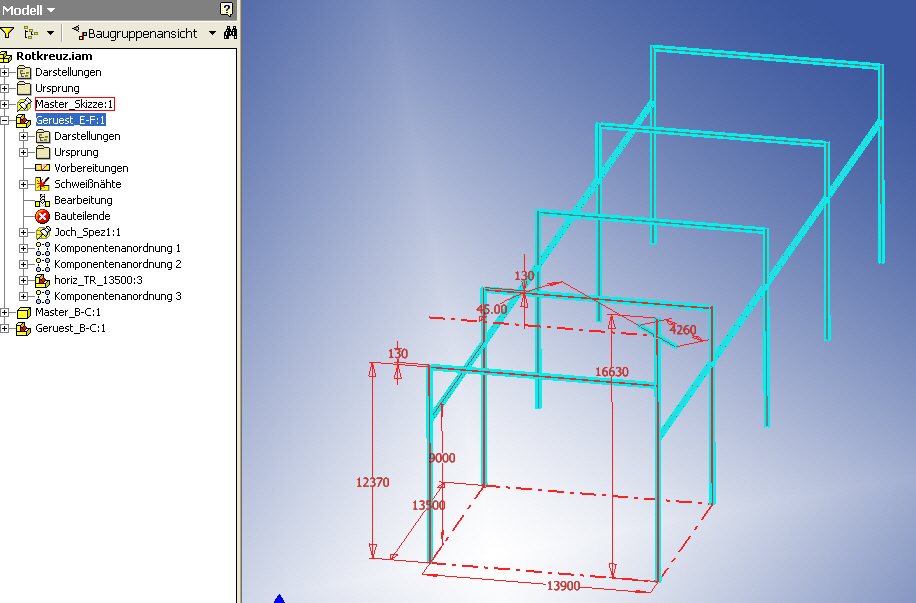Select the 13500 depth dimension

tap(429, 505)
